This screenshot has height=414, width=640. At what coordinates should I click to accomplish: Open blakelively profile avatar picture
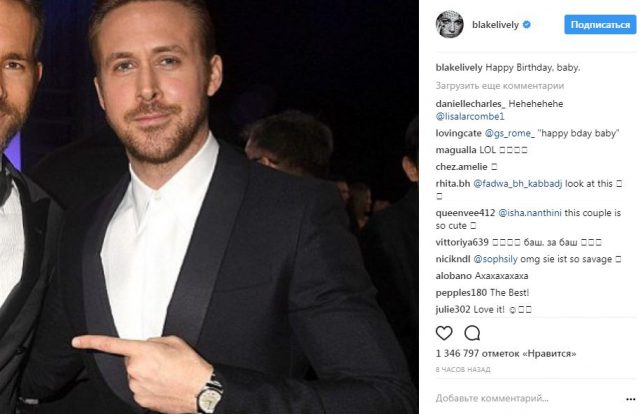pyautogui.click(x=448, y=23)
